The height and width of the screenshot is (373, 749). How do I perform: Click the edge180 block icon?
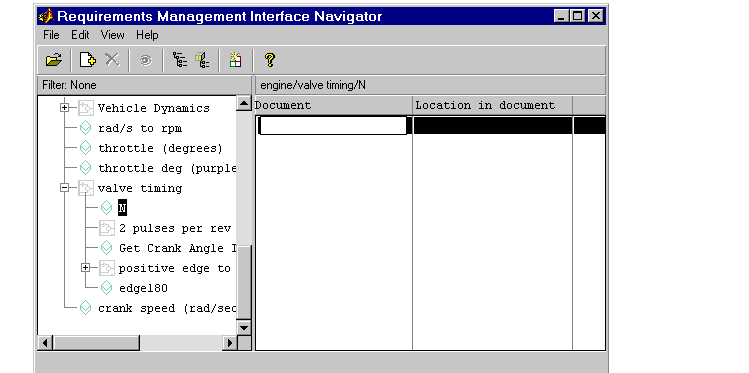[x=107, y=288]
